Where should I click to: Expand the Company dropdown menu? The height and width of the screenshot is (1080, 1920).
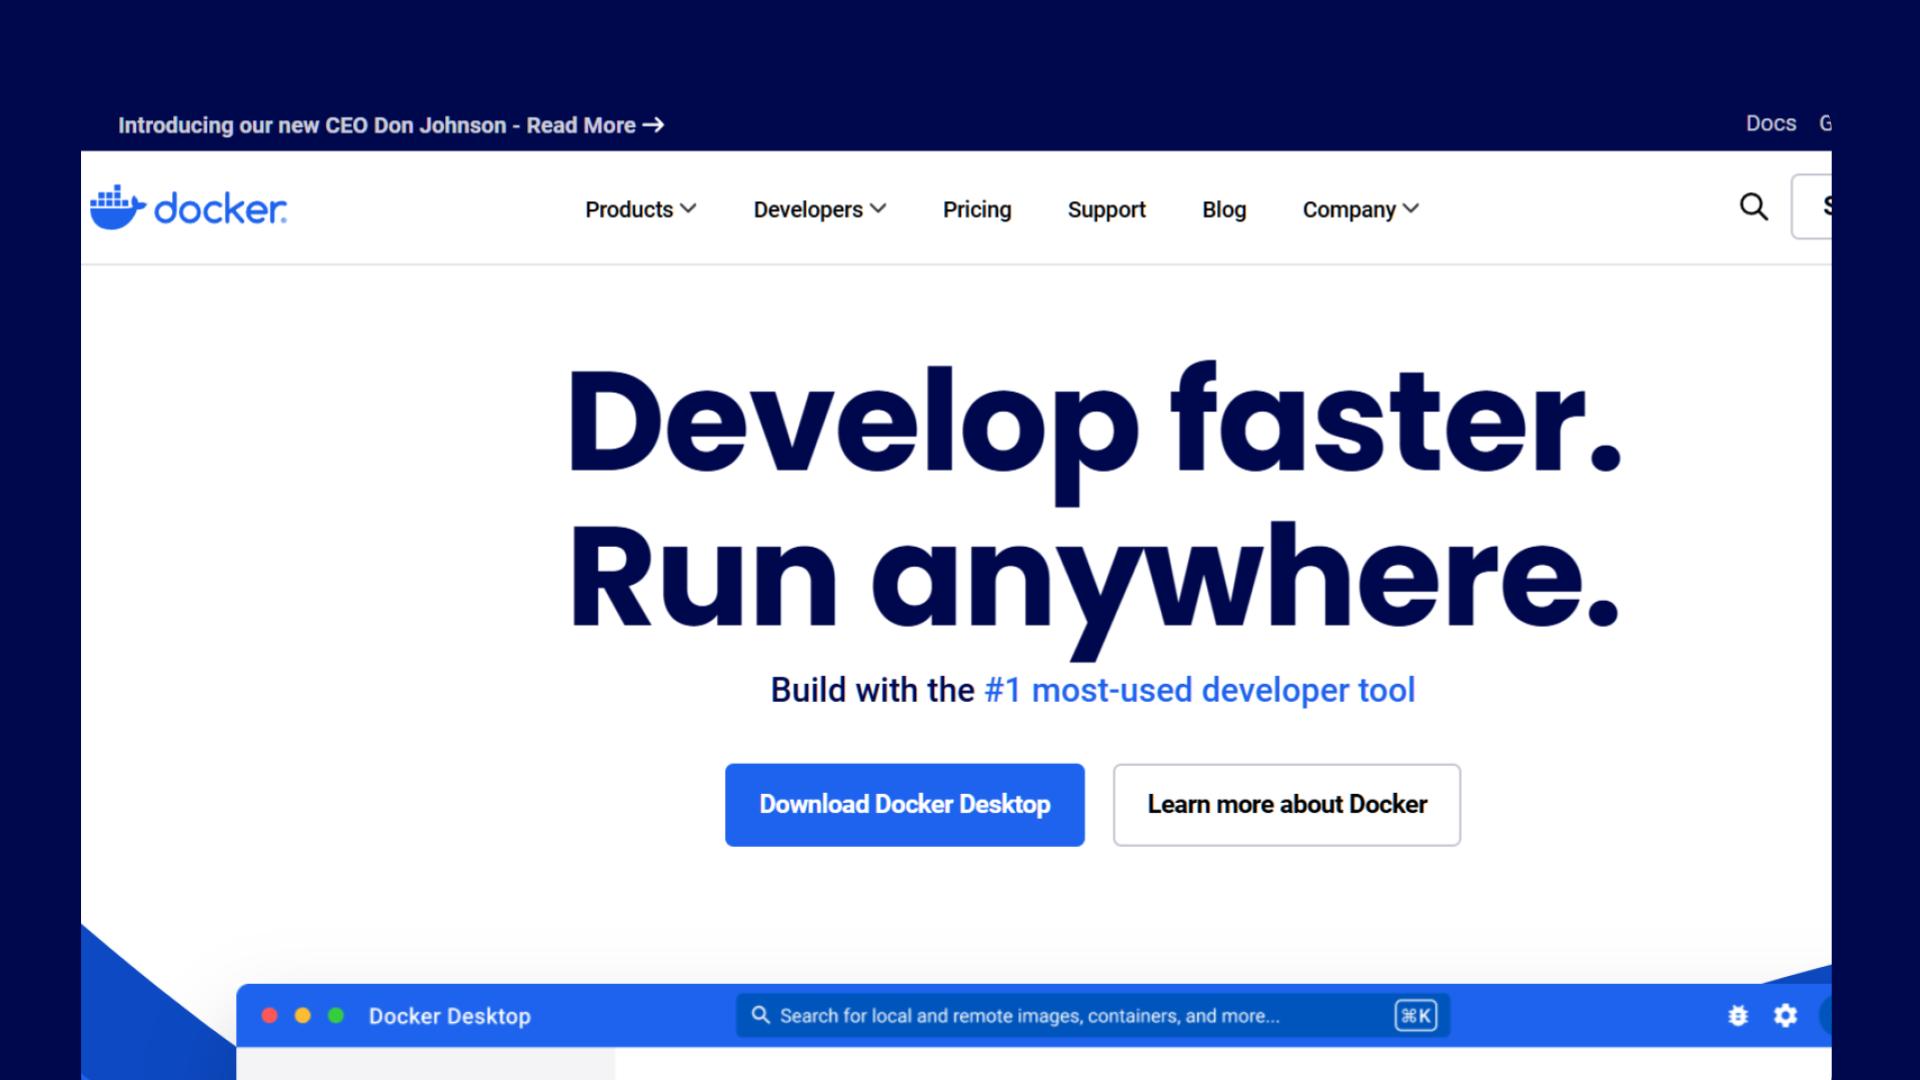tap(1360, 209)
